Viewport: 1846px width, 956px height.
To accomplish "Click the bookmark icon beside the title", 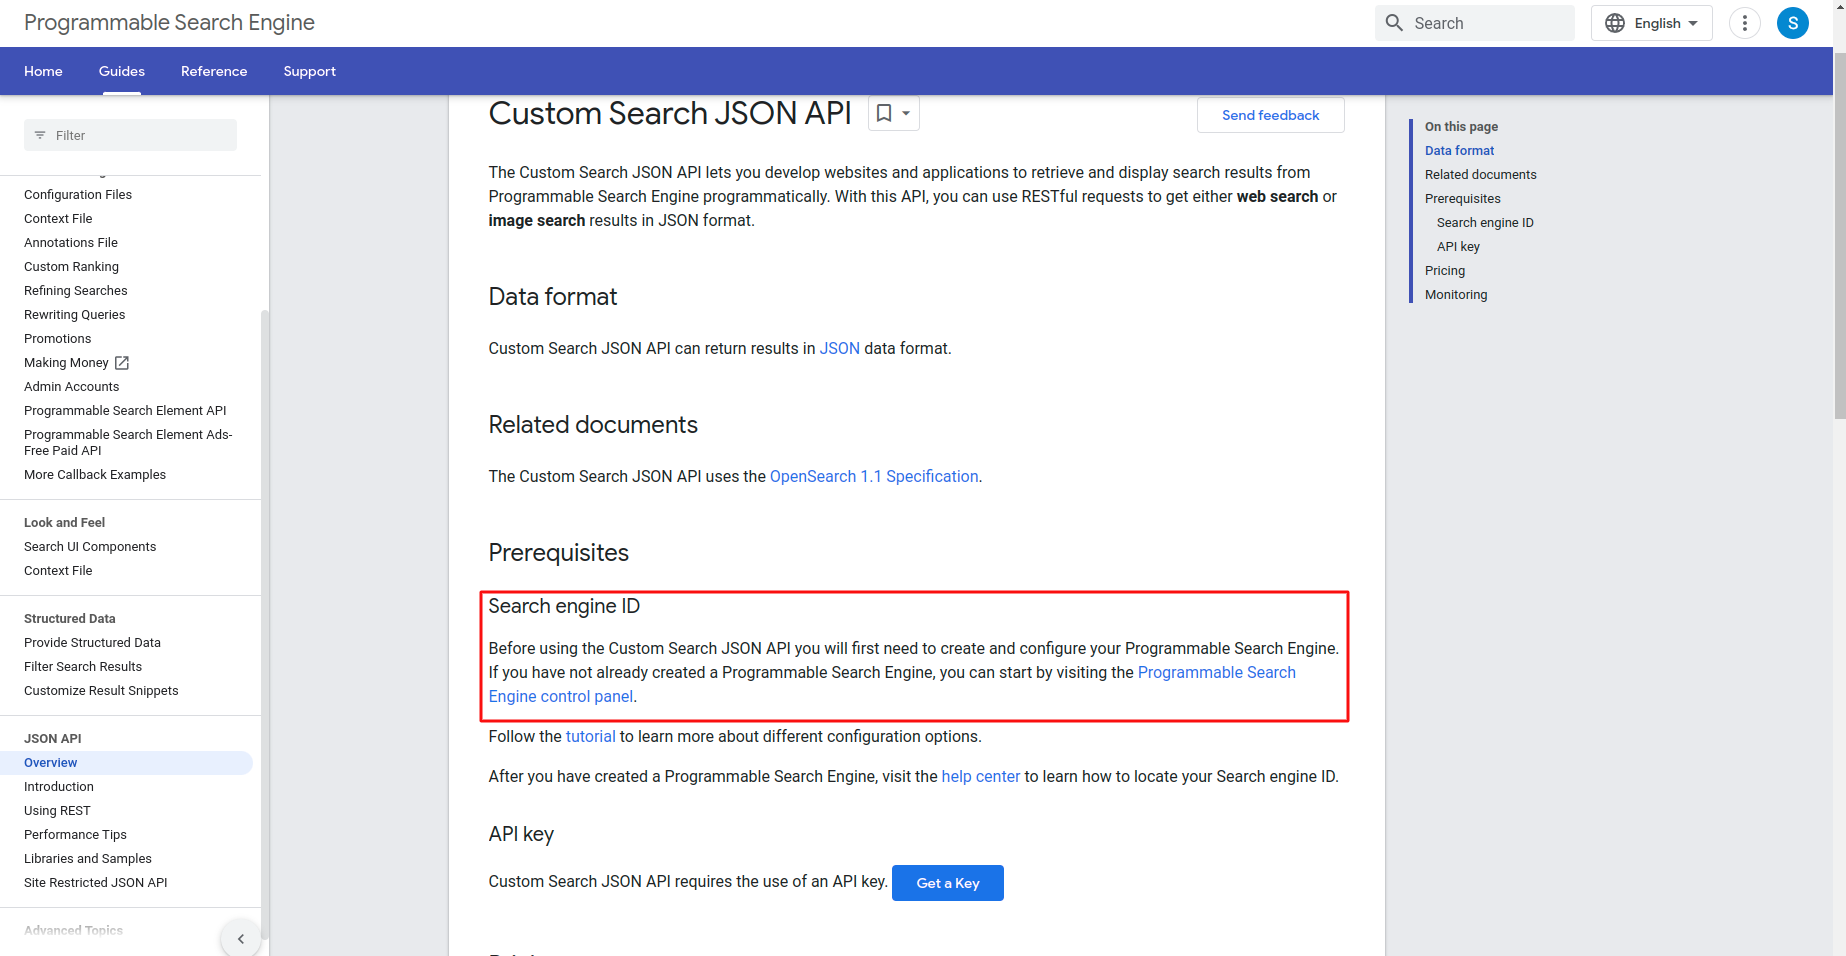I will tap(884, 114).
